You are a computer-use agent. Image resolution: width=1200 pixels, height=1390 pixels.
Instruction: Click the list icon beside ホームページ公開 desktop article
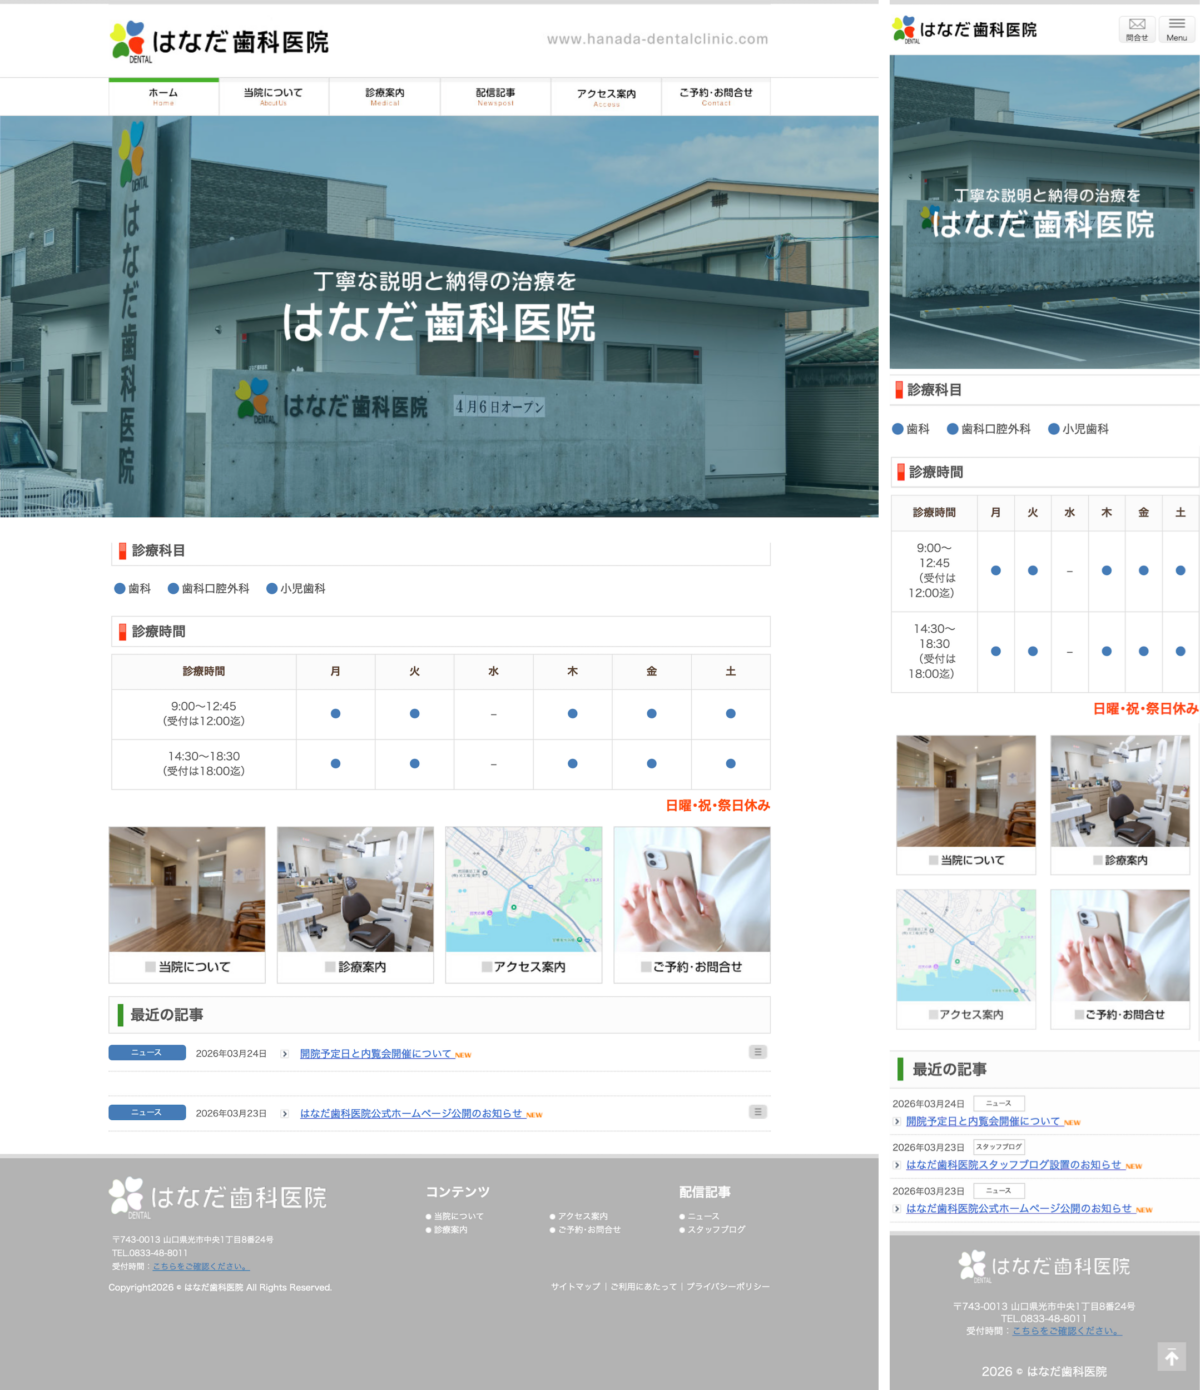[x=758, y=1112]
